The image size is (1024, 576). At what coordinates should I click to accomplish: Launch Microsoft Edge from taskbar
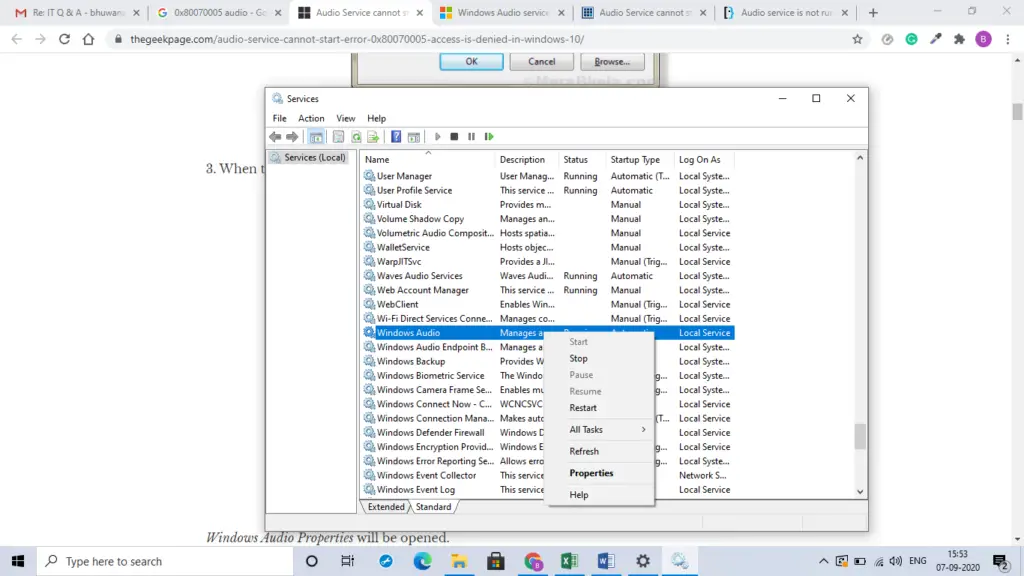point(423,561)
